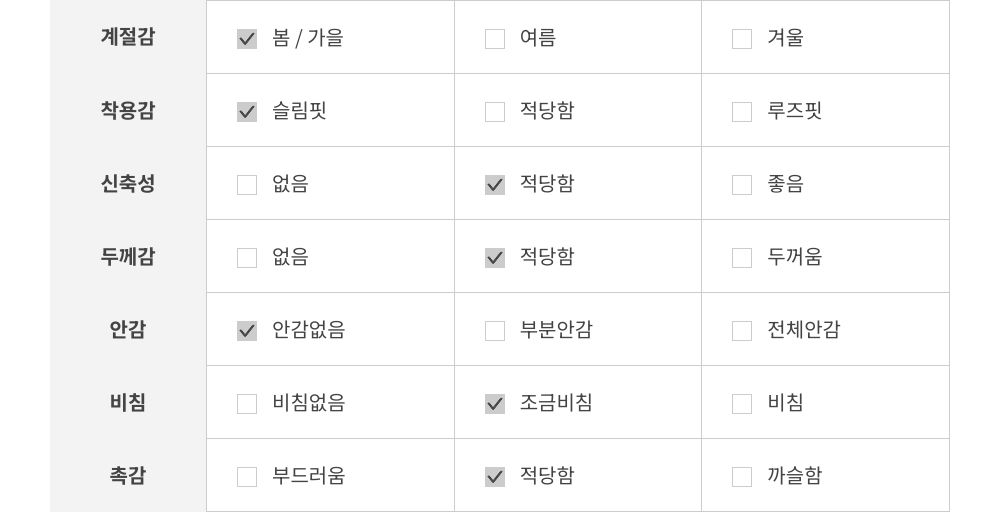Select the 까슬함 checkbox
The width and height of the screenshot is (1000, 512).
[742, 477]
